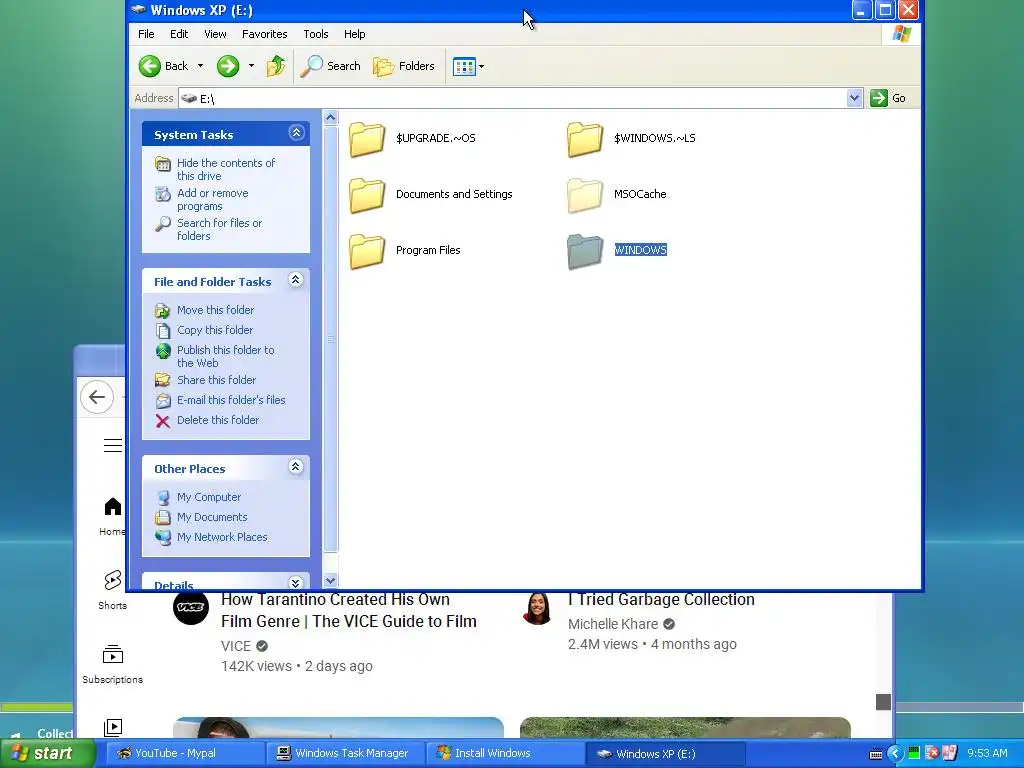1024x768 pixels.
Task: Collapse the File and Folder Tasks panel
Action: coord(296,280)
